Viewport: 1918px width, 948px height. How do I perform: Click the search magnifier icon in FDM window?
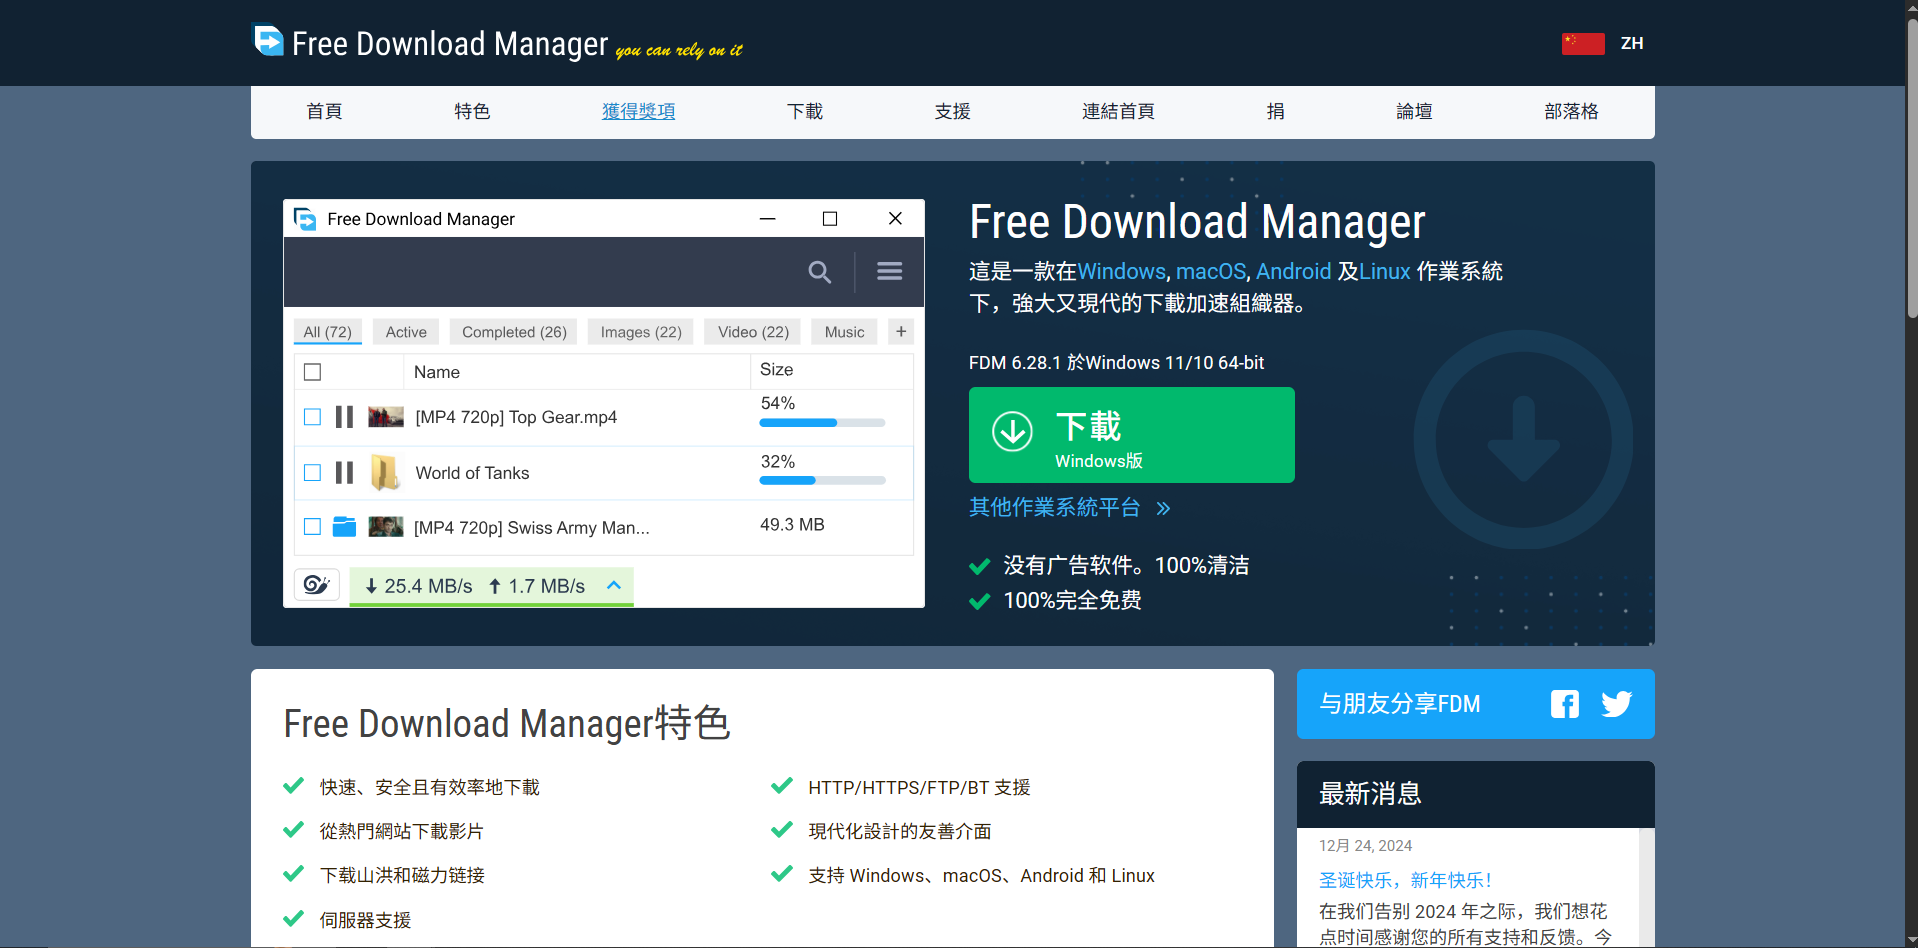click(x=819, y=272)
